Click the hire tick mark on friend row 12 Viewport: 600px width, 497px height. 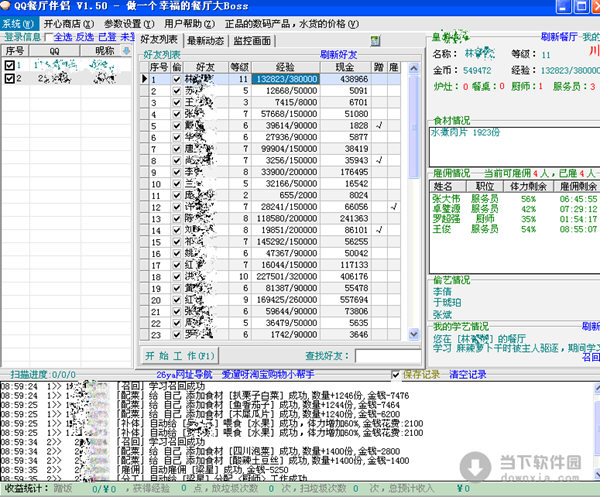click(x=394, y=207)
